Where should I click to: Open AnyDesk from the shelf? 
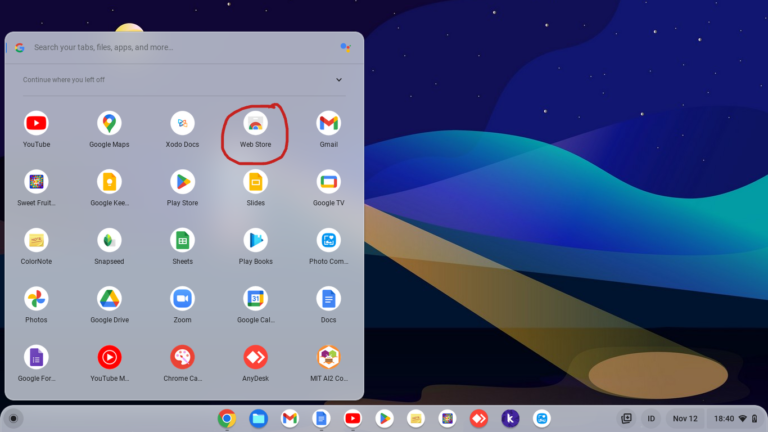(479, 418)
